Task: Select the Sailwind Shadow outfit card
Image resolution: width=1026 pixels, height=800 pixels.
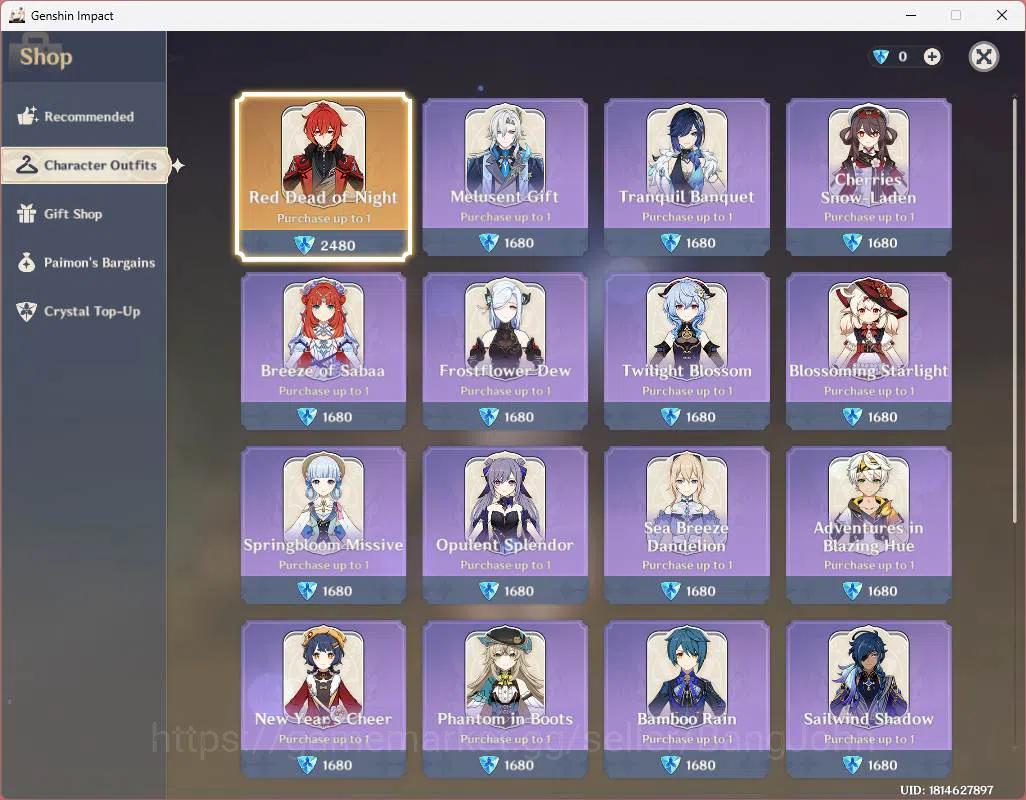Action: (868, 699)
